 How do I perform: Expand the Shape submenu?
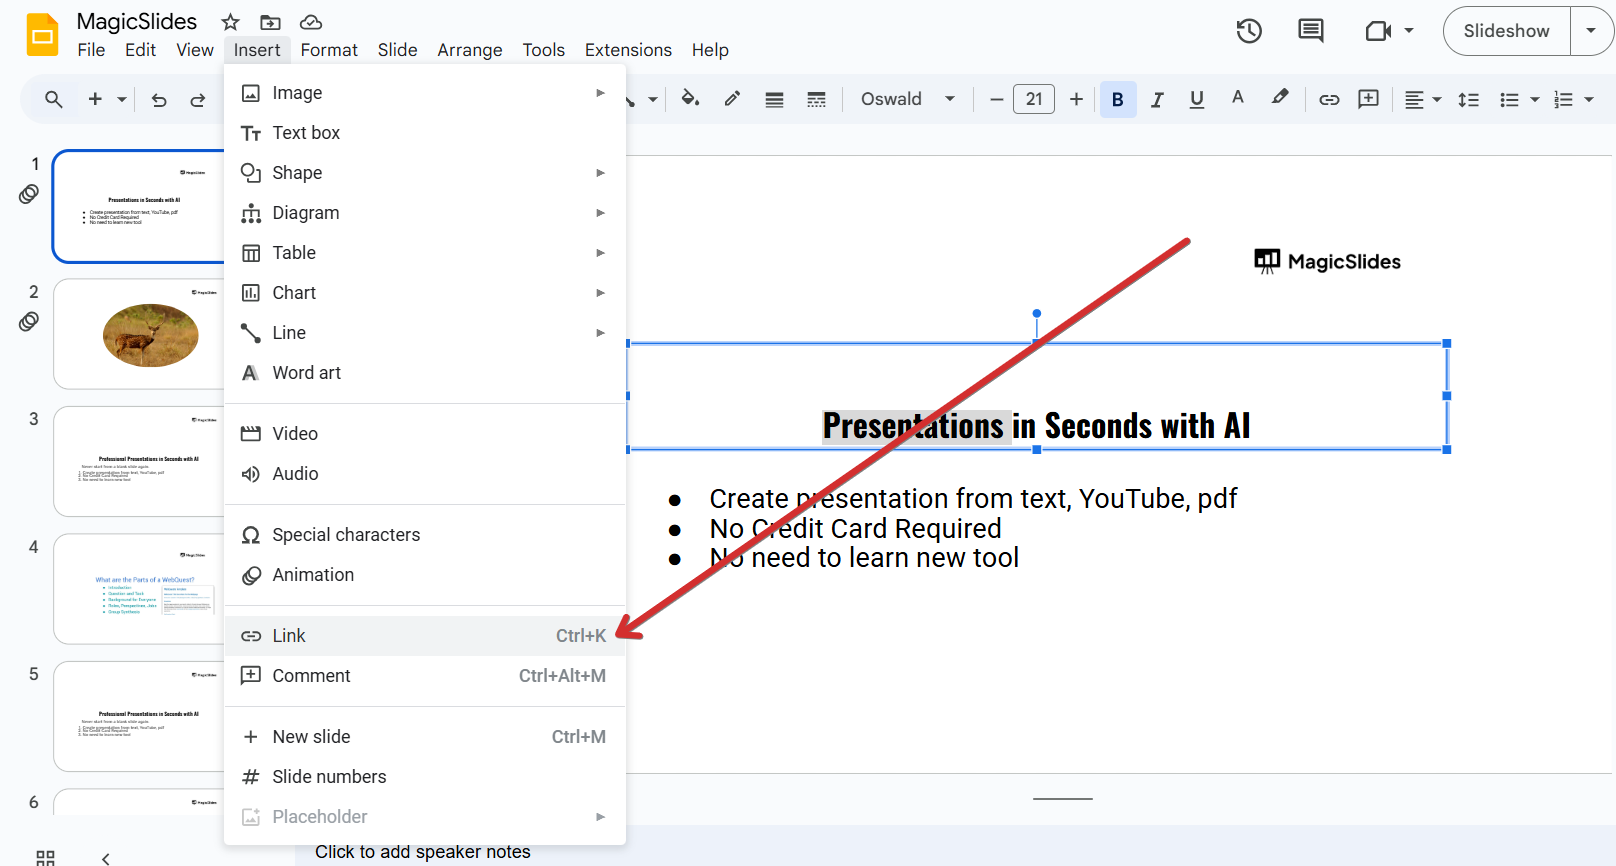click(425, 173)
